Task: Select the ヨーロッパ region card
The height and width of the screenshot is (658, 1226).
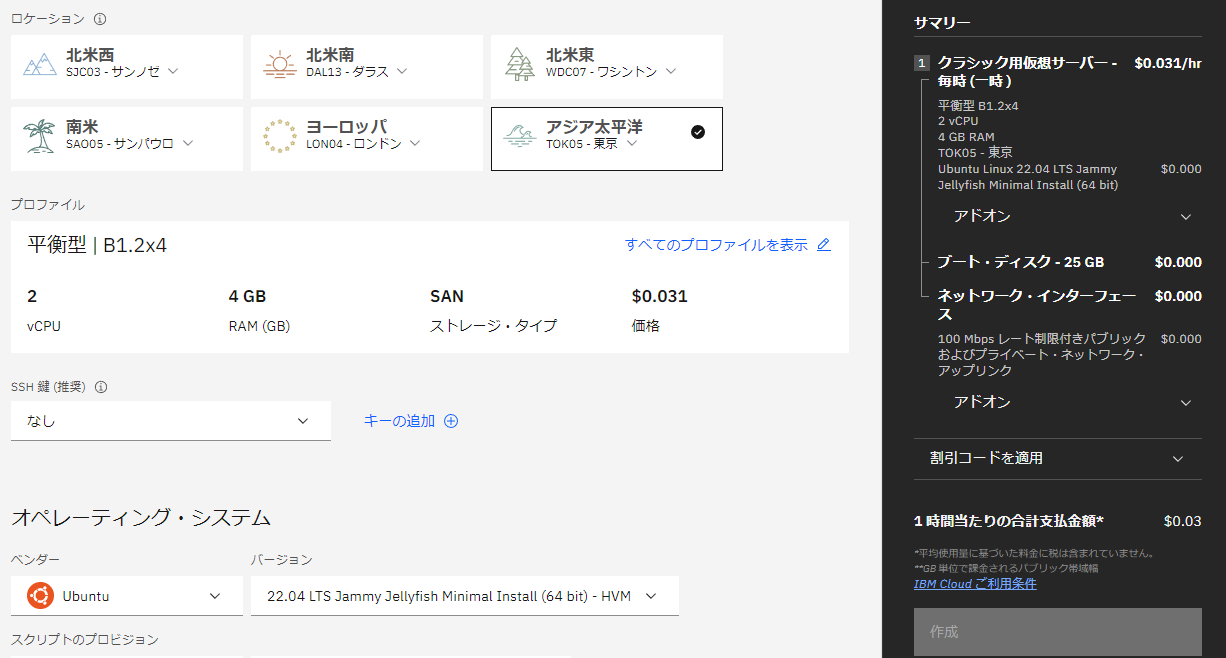Action: coord(367,139)
